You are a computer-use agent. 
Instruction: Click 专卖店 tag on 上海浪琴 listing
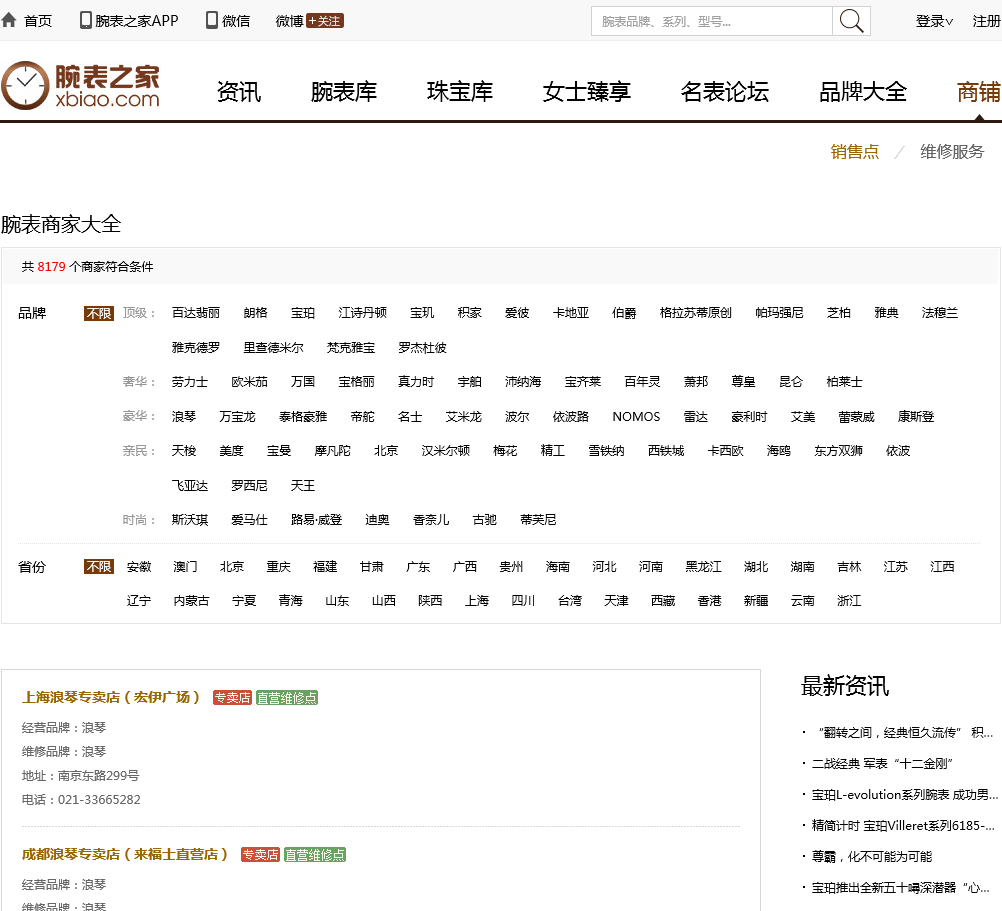(232, 698)
